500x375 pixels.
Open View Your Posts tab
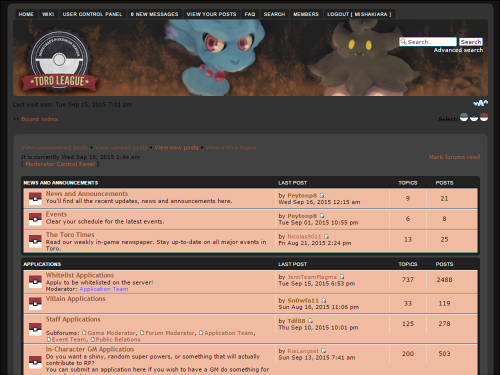tap(211, 14)
